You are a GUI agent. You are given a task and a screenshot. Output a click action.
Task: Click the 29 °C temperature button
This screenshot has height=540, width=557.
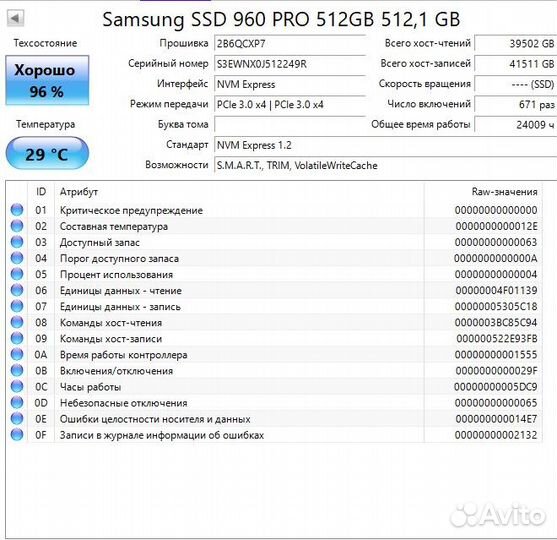47,153
